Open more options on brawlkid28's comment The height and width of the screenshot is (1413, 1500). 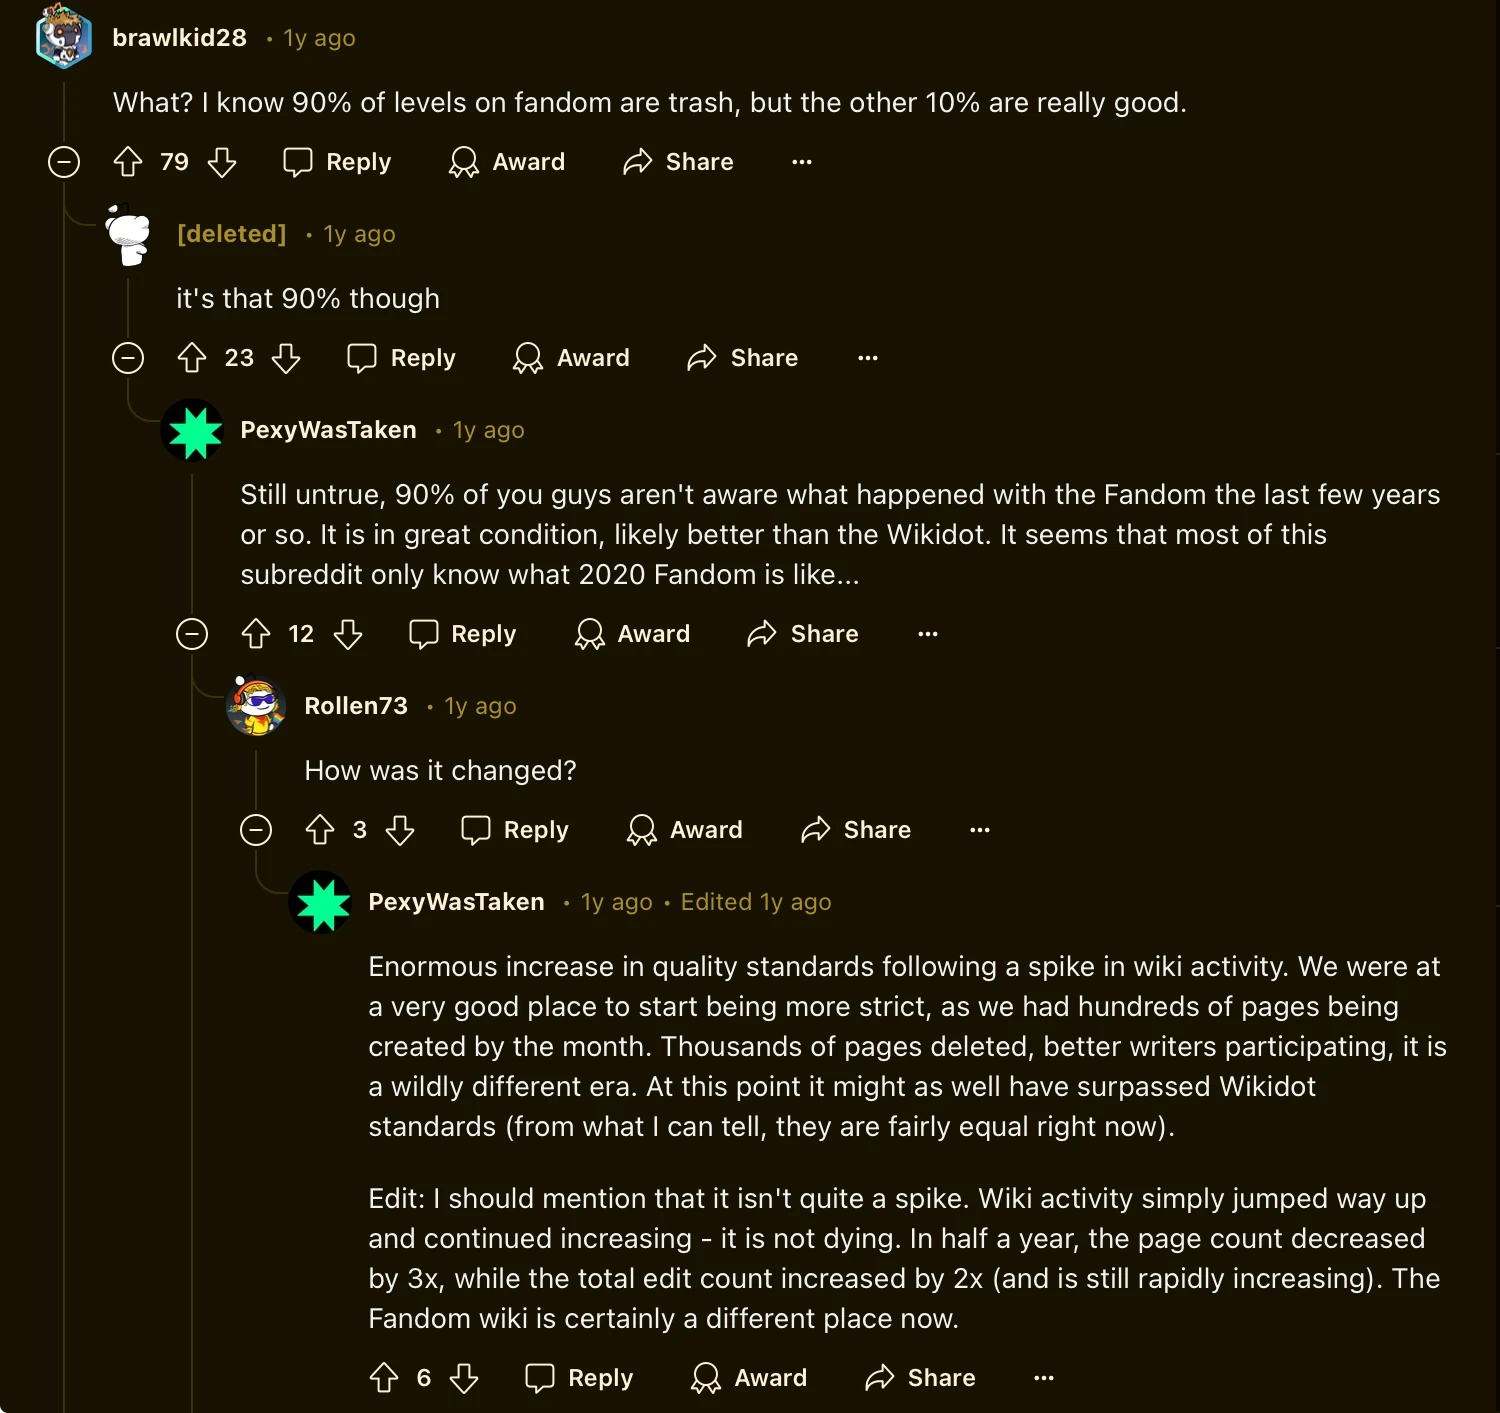[x=802, y=162]
